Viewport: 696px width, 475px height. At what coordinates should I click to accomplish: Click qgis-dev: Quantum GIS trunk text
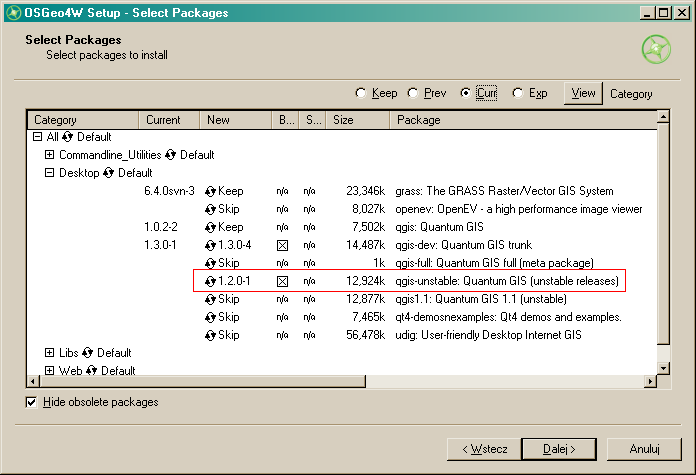[463, 245]
